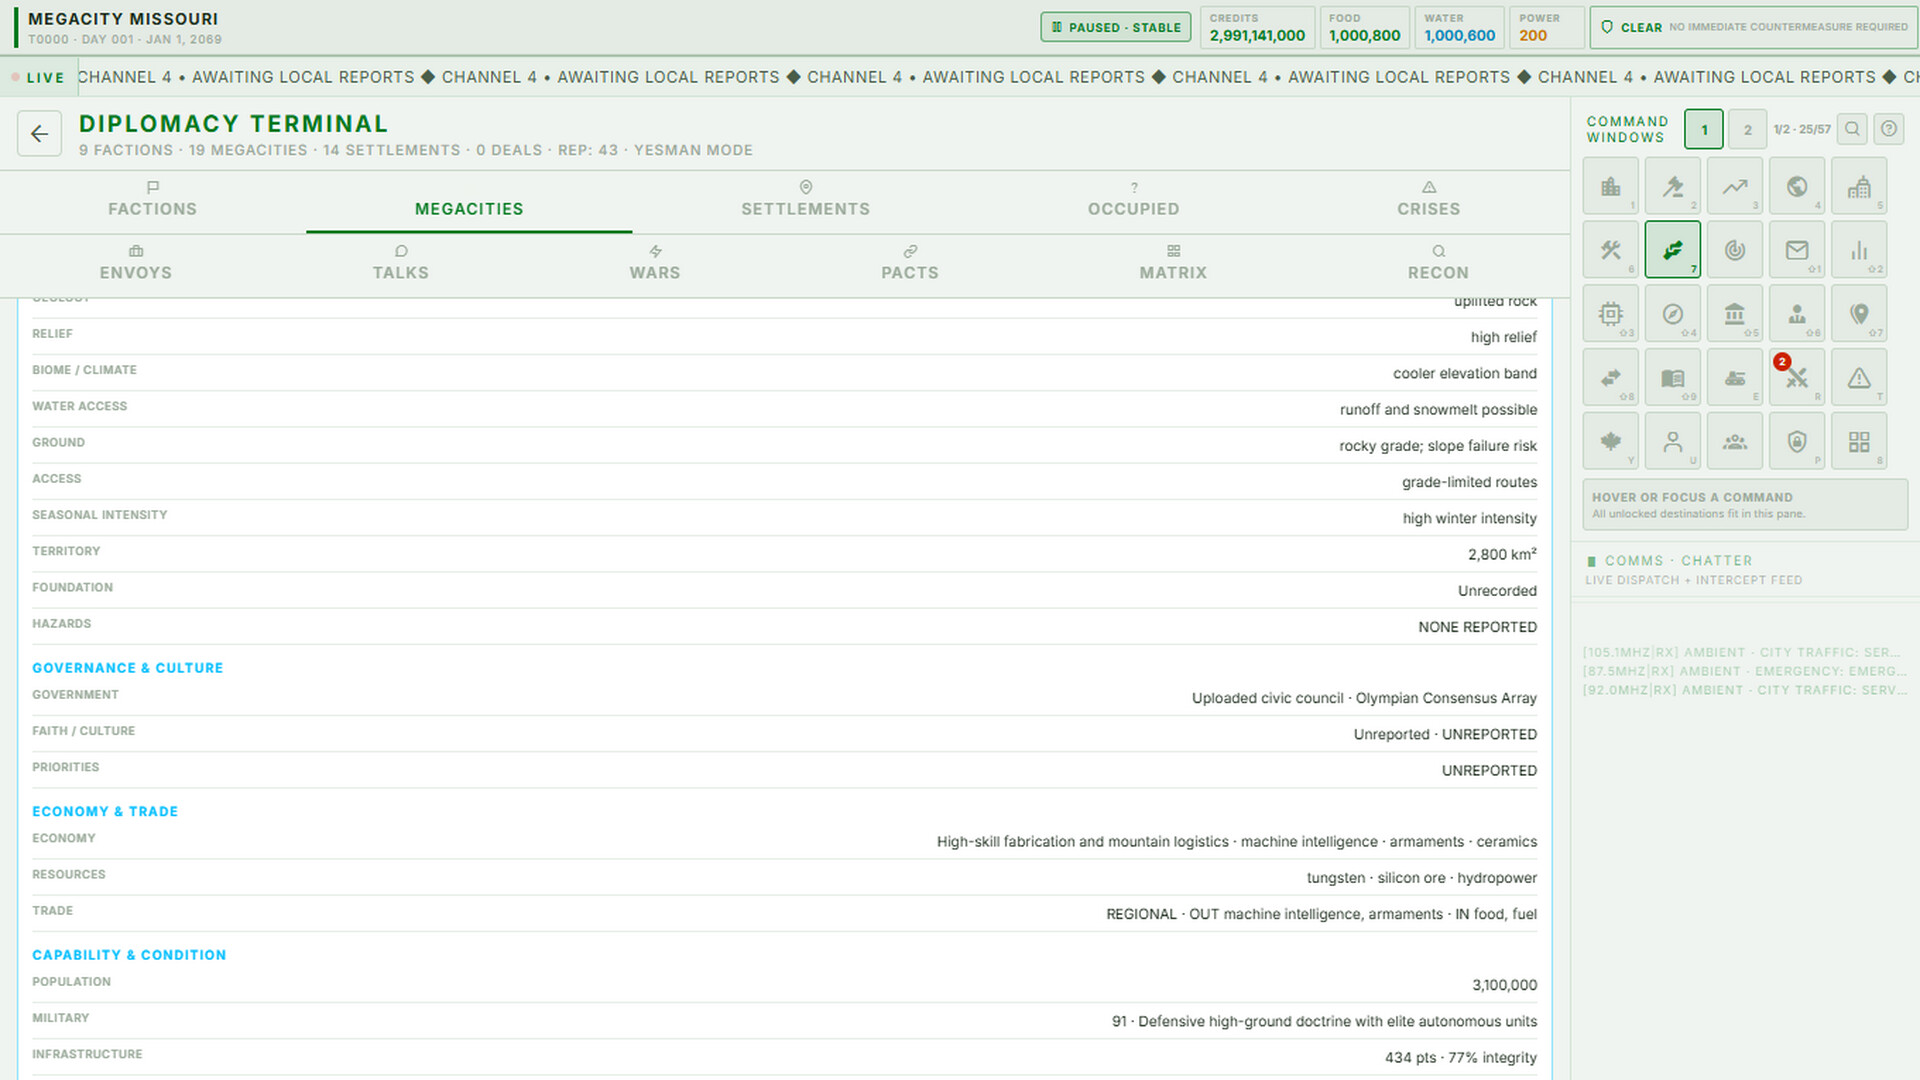Open the globe command window
The width and height of the screenshot is (1920, 1080).
[1796, 186]
